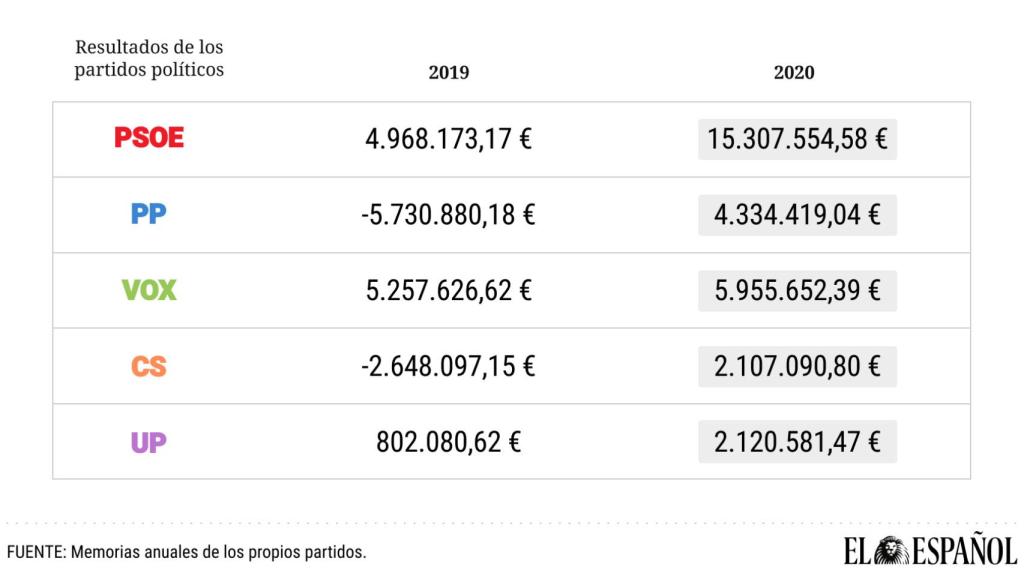
Task: Click the VOX party logo
Action: pos(149,290)
